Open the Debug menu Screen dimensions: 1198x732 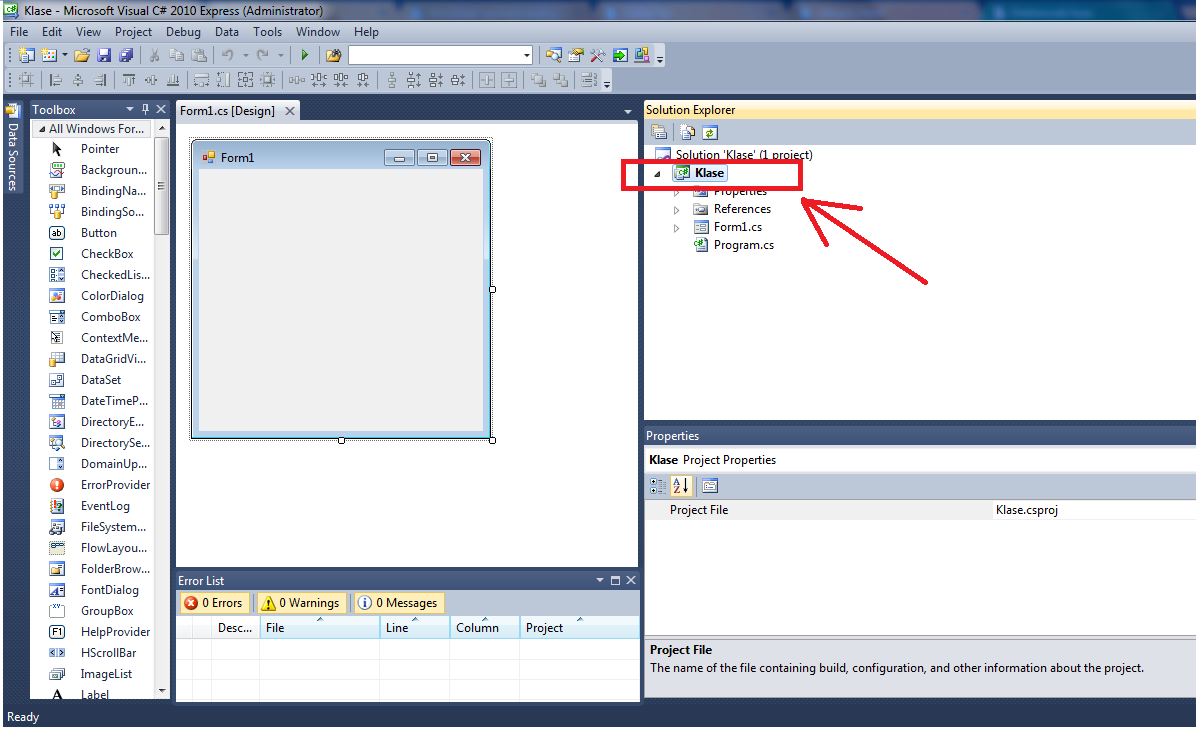(183, 32)
